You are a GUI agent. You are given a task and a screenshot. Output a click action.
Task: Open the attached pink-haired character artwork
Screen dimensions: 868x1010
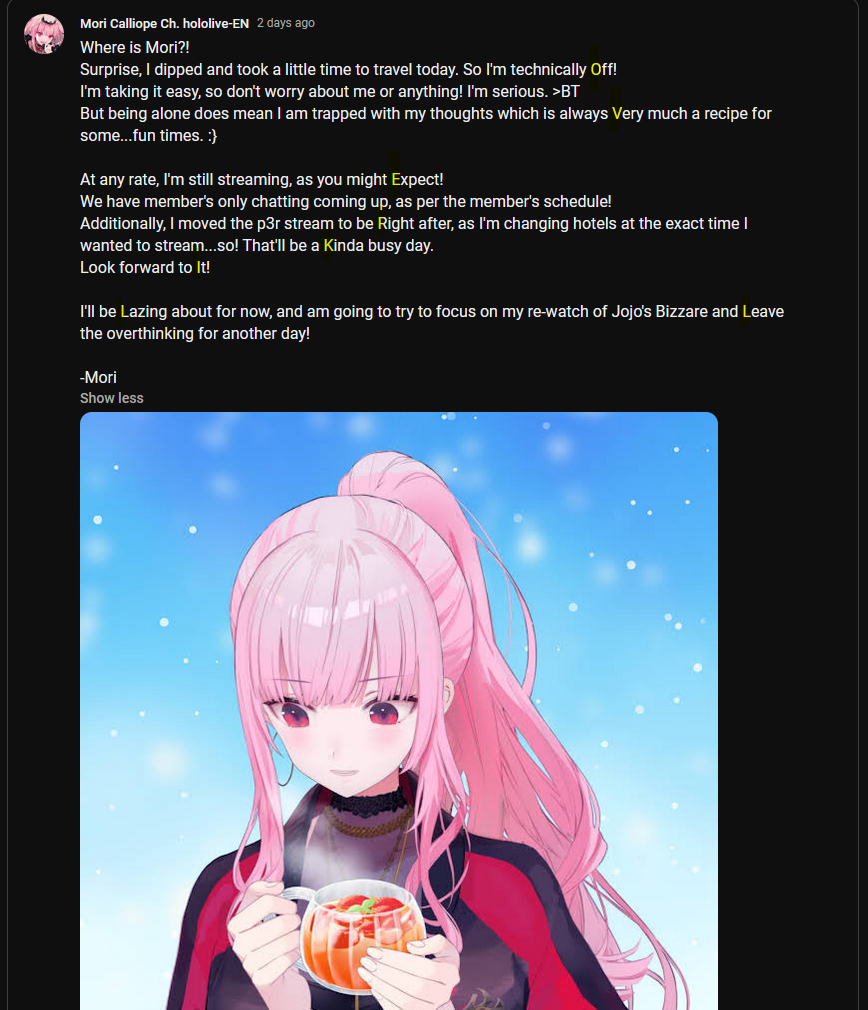[399, 710]
